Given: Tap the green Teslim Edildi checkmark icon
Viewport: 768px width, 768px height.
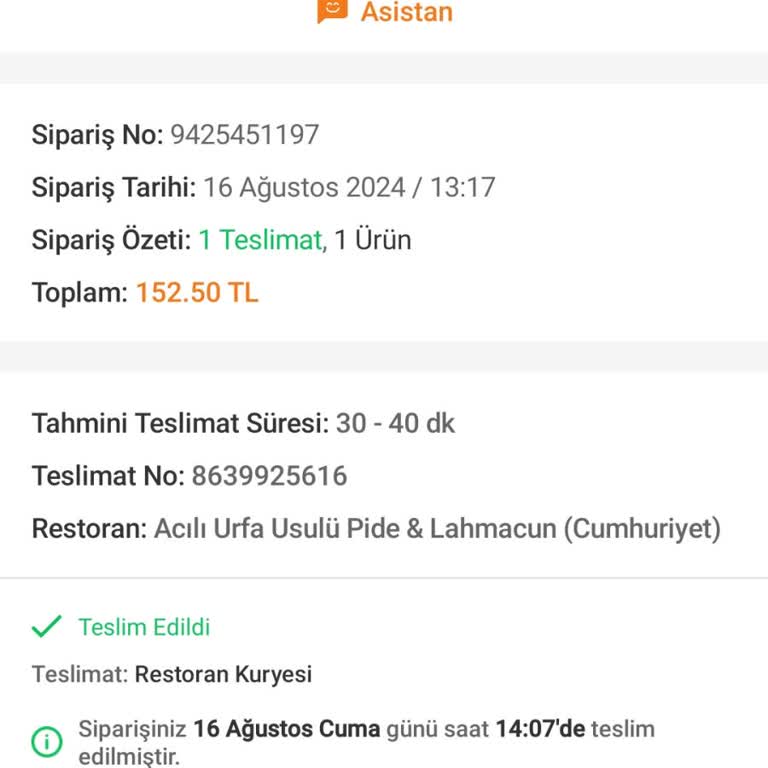Looking at the screenshot, I should tap(47, 628).
